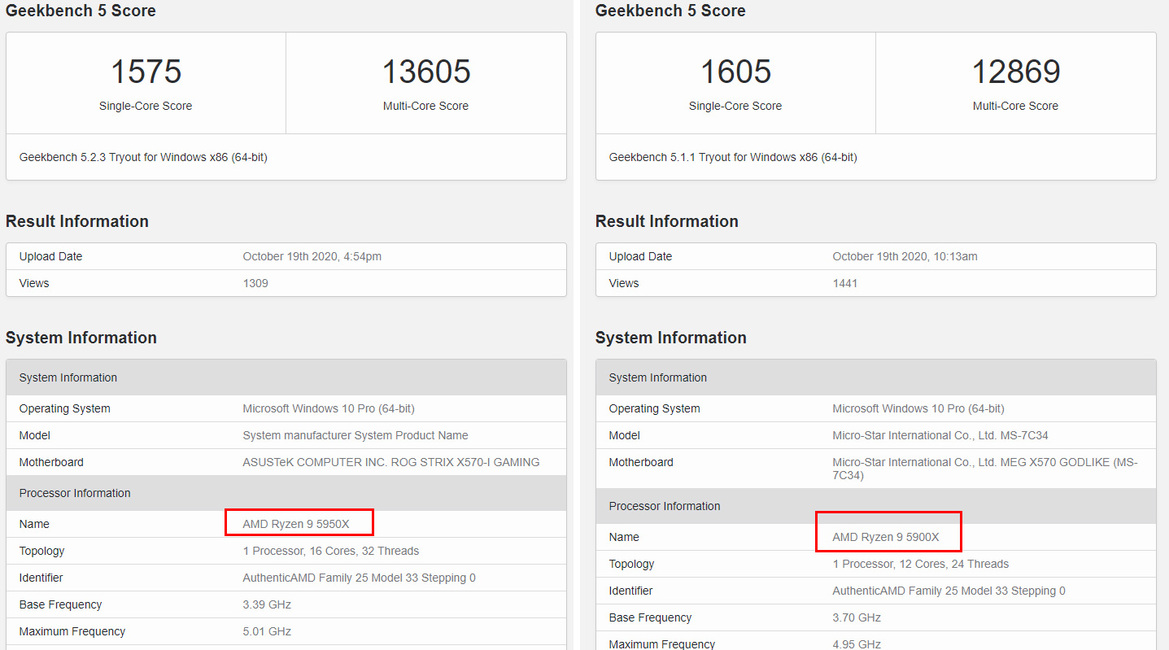
Task: Select 'Geekbench 5.1.1 Tryout for Windows x86 (64-bit)' text
Action: pos(733,157)
